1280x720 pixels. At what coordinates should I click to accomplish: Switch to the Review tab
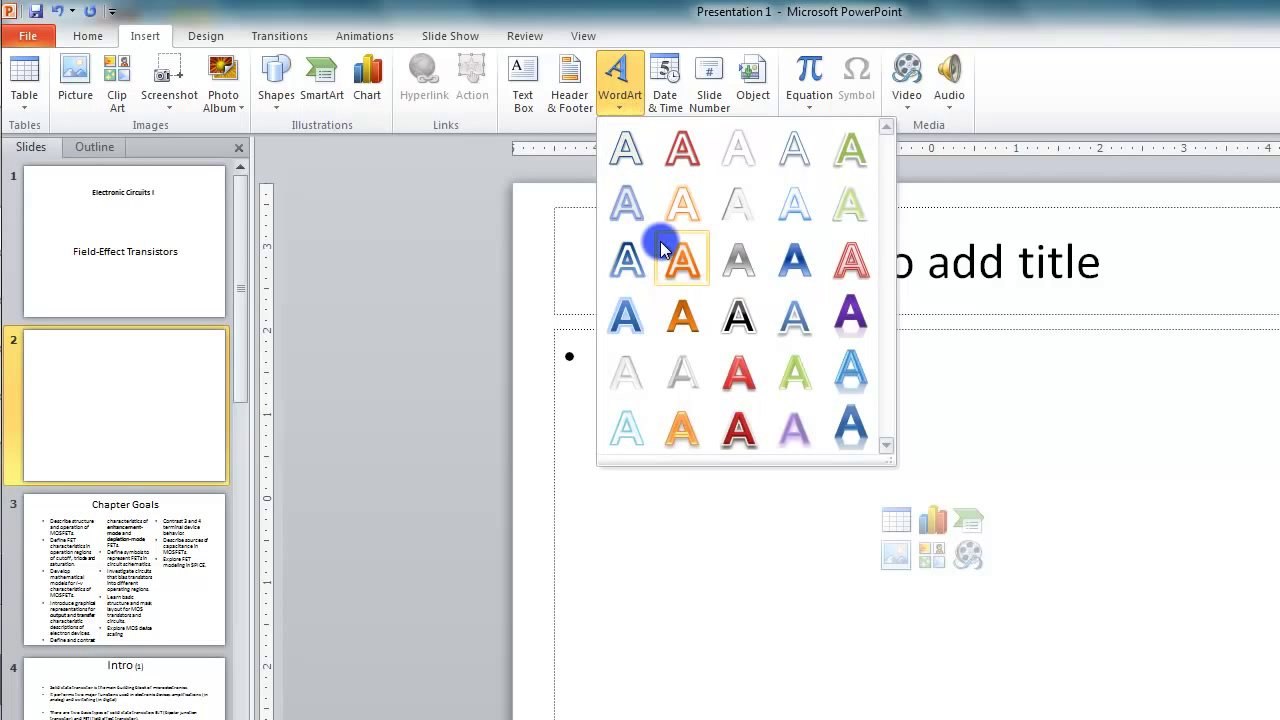[x=524, y=36]
